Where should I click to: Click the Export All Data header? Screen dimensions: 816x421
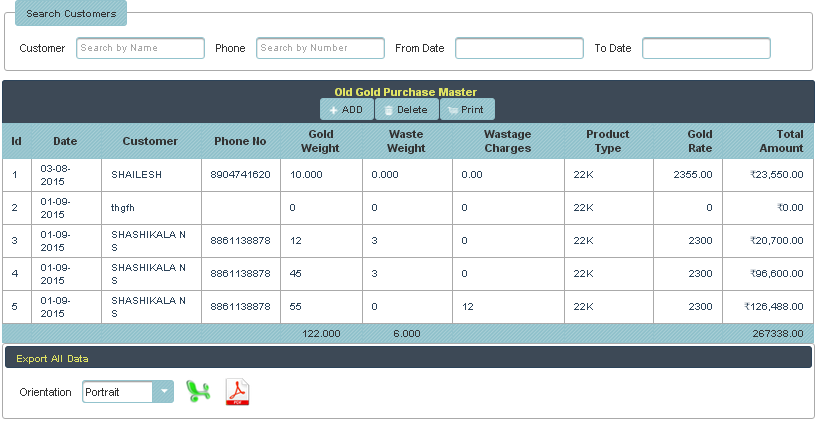[53, 358]
